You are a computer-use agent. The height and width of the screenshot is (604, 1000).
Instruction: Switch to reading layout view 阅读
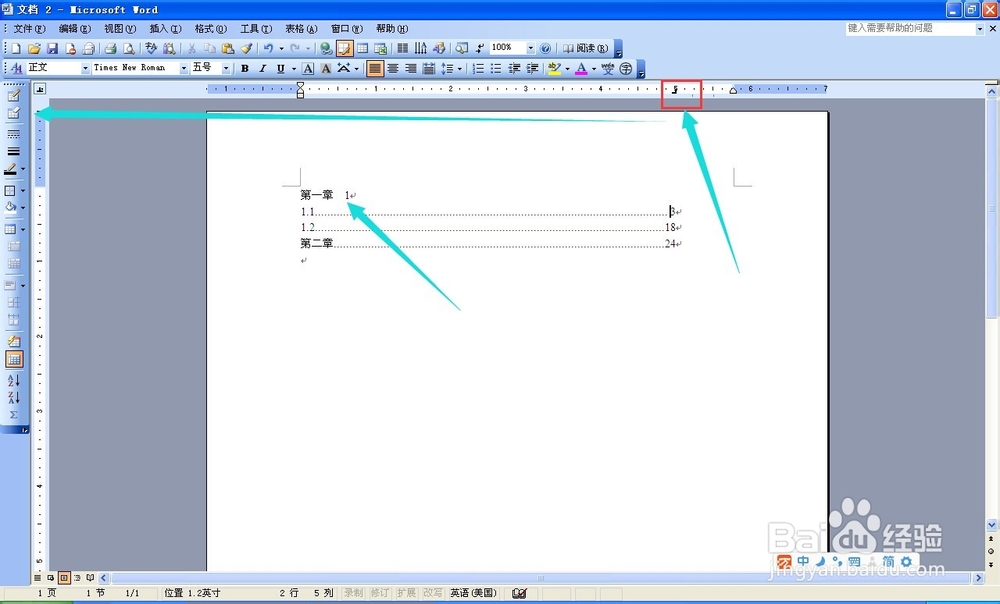(585, 48)
